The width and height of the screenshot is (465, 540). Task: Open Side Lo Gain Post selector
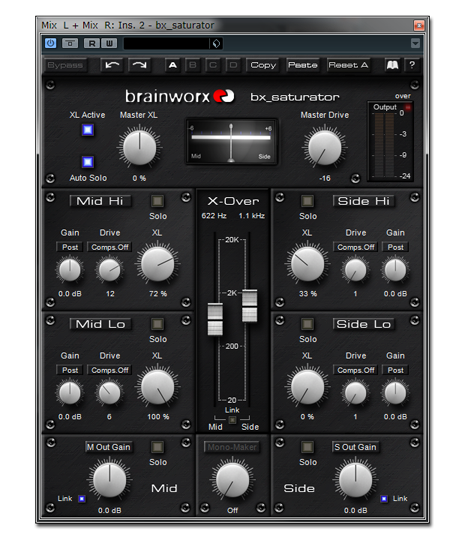[x=395, y=370]
